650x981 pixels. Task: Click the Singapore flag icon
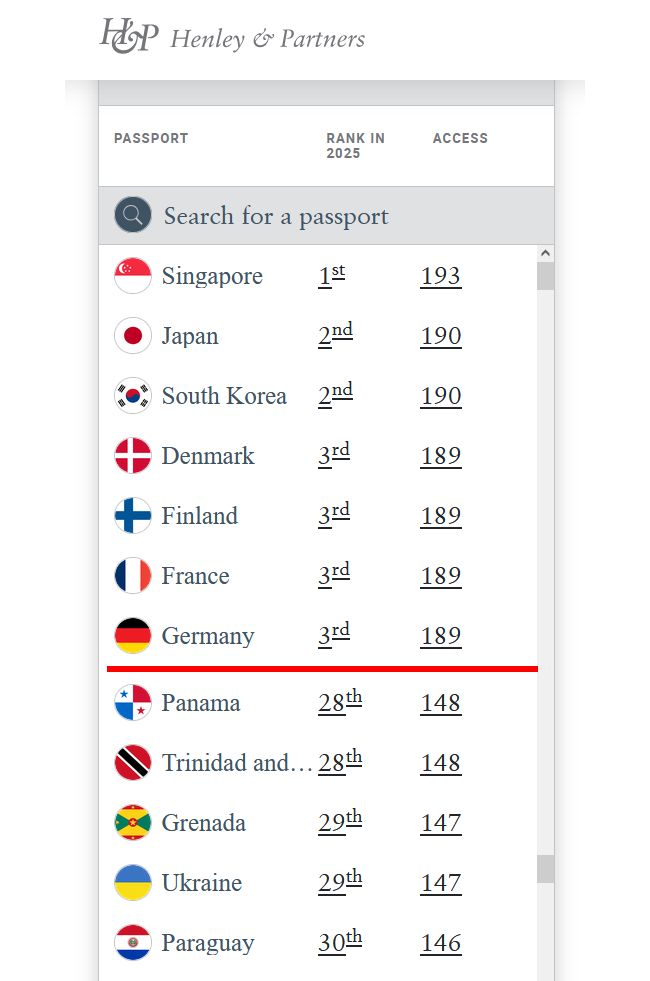pos(133,276)
